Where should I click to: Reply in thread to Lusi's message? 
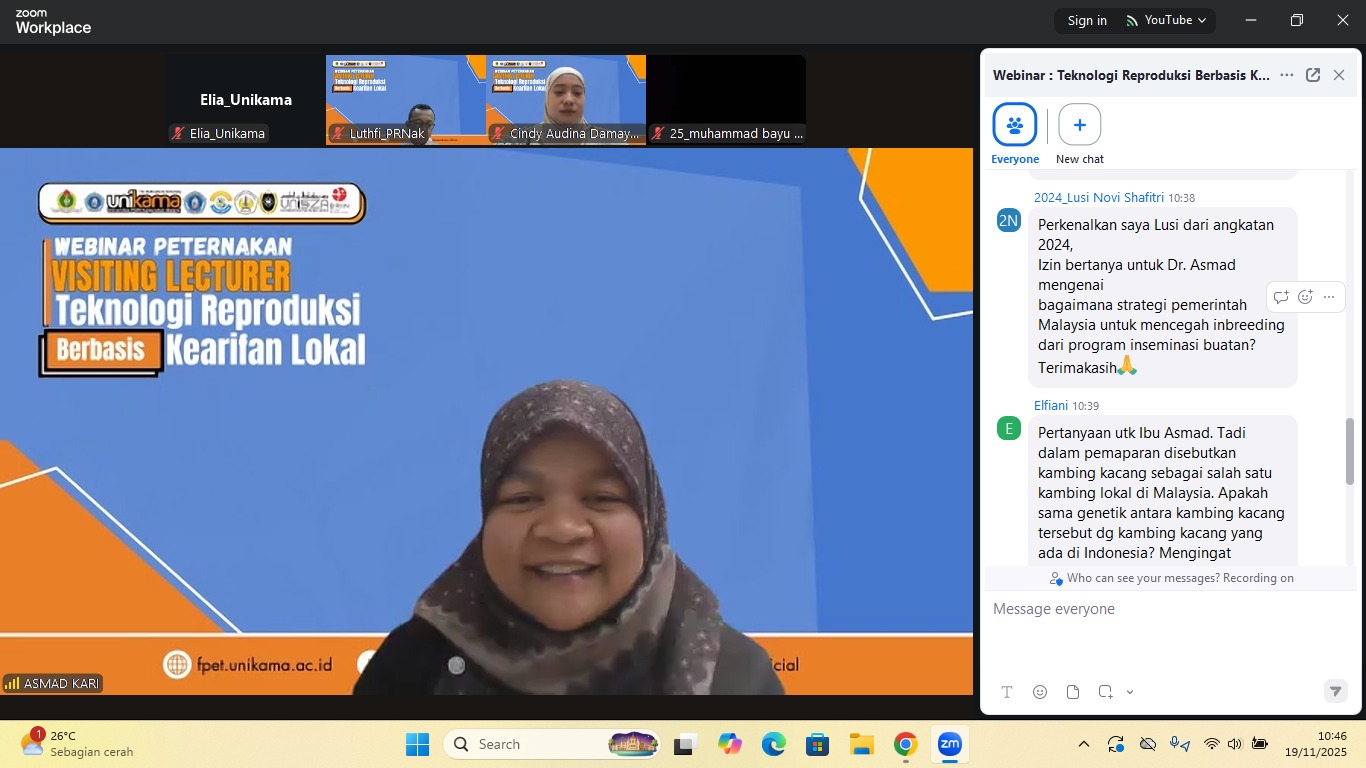1281,297
